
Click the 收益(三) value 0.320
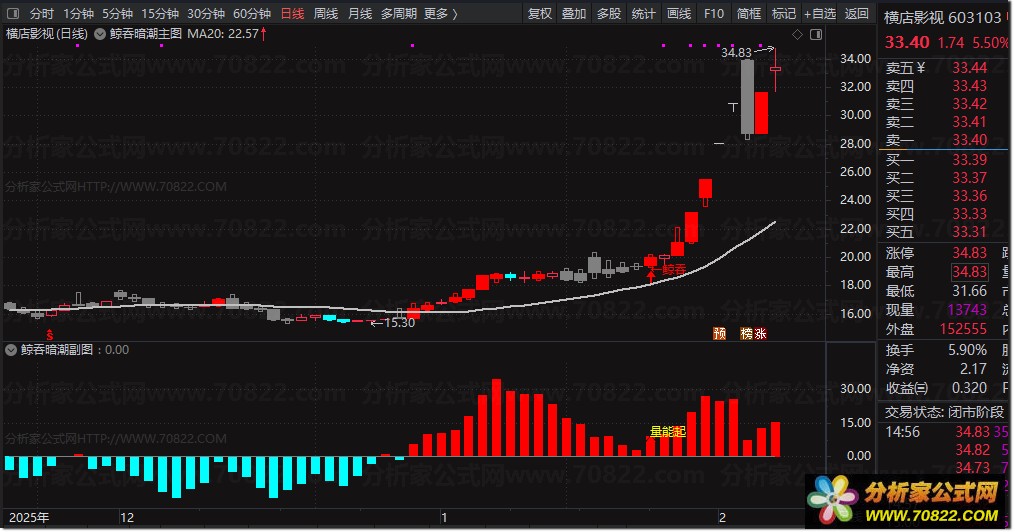click(x=969, y=388)
